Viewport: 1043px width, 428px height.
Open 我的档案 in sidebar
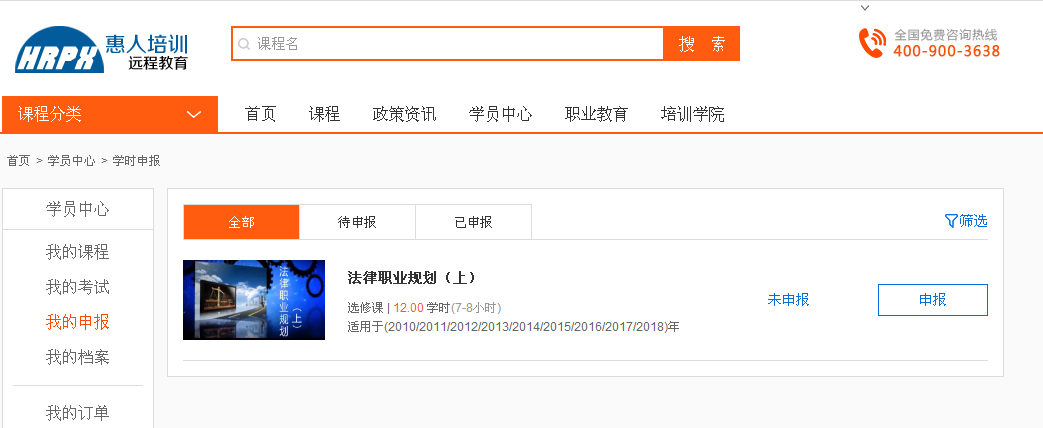[x=77, y=357]
